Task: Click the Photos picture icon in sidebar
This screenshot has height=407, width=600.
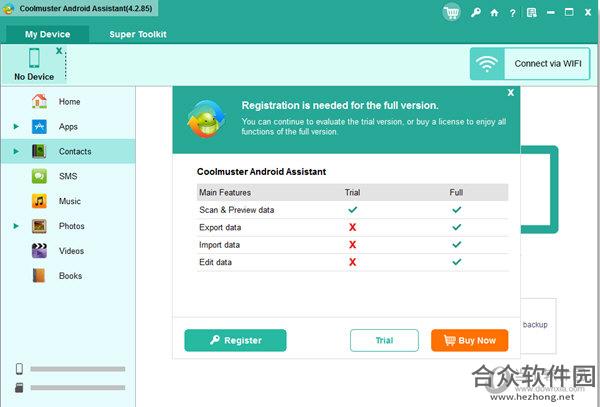Action: 39,226
